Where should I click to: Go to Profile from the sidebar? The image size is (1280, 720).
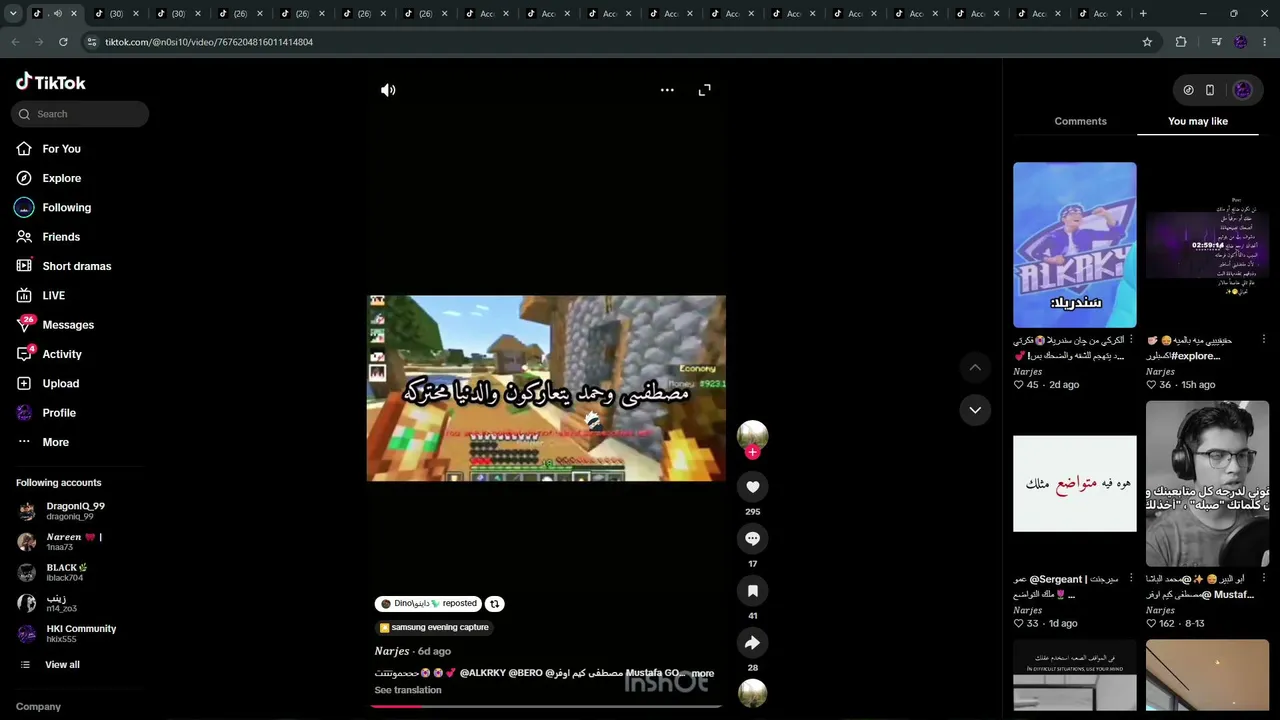pyautogui.click(x=59, y=413)
